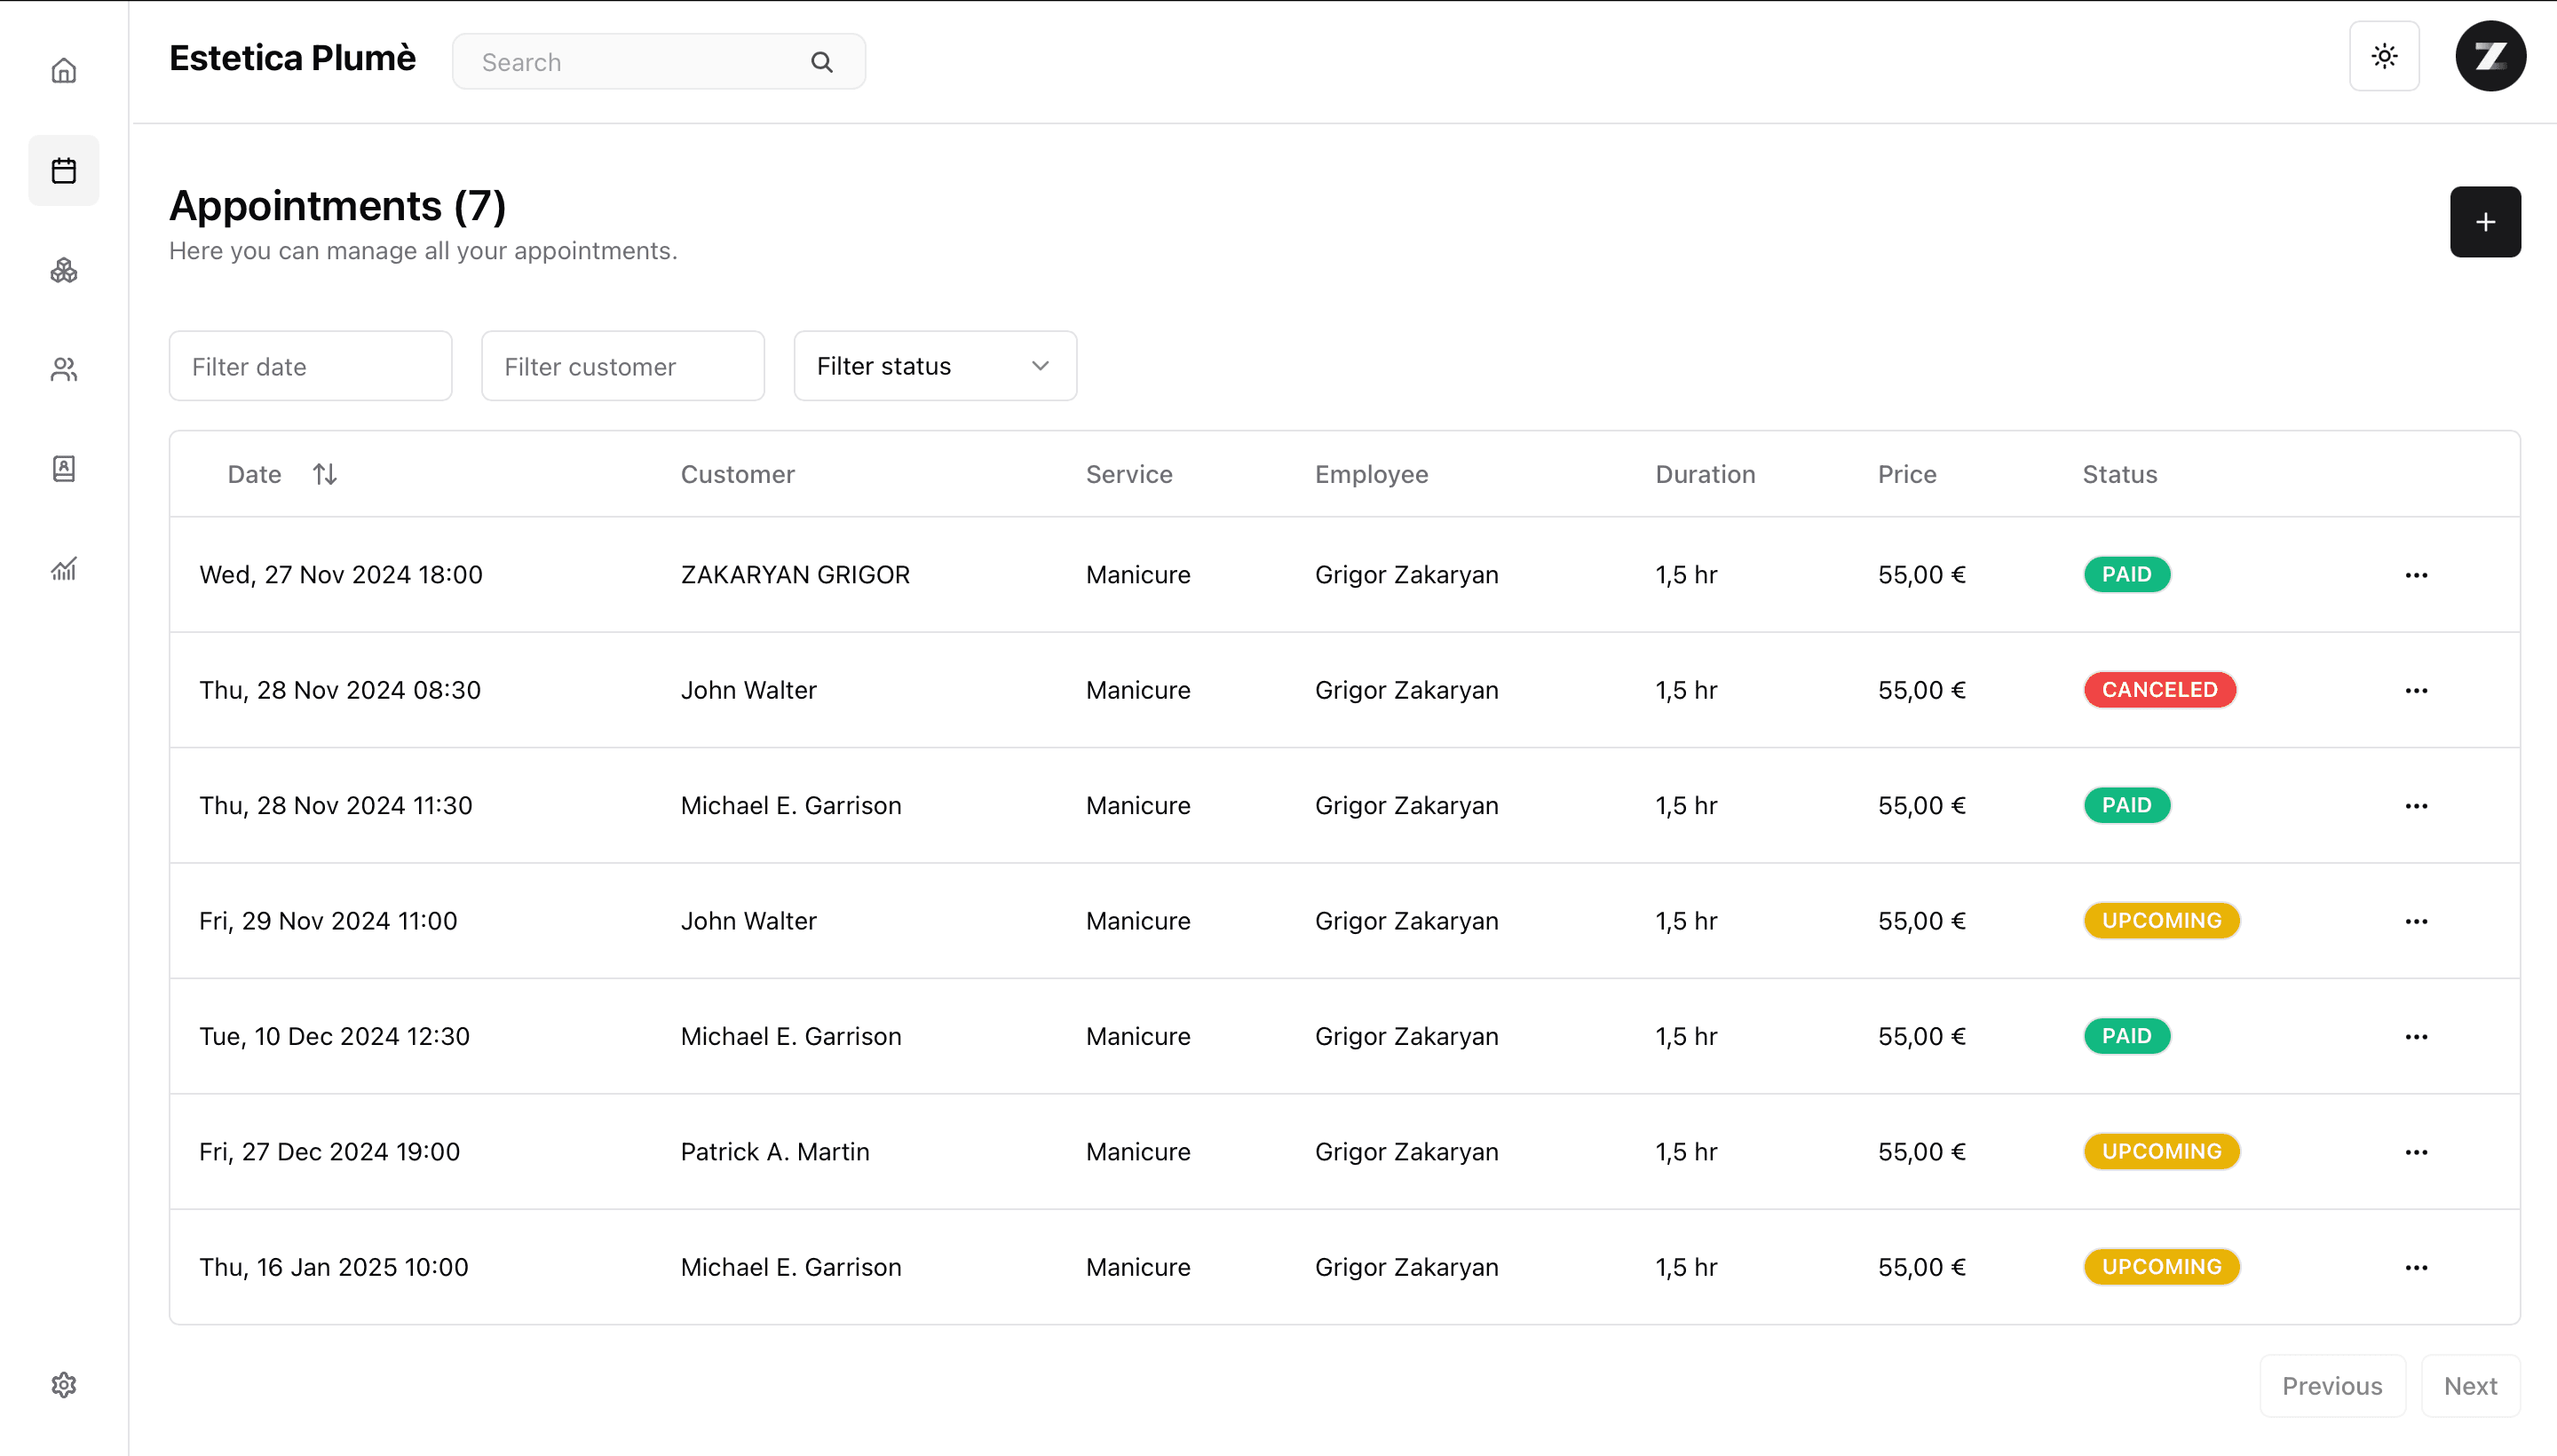Open actions menu for ZAKARYAN GRIGOR row
Screen dimensions: 2557x1456
coord(2417,575)
